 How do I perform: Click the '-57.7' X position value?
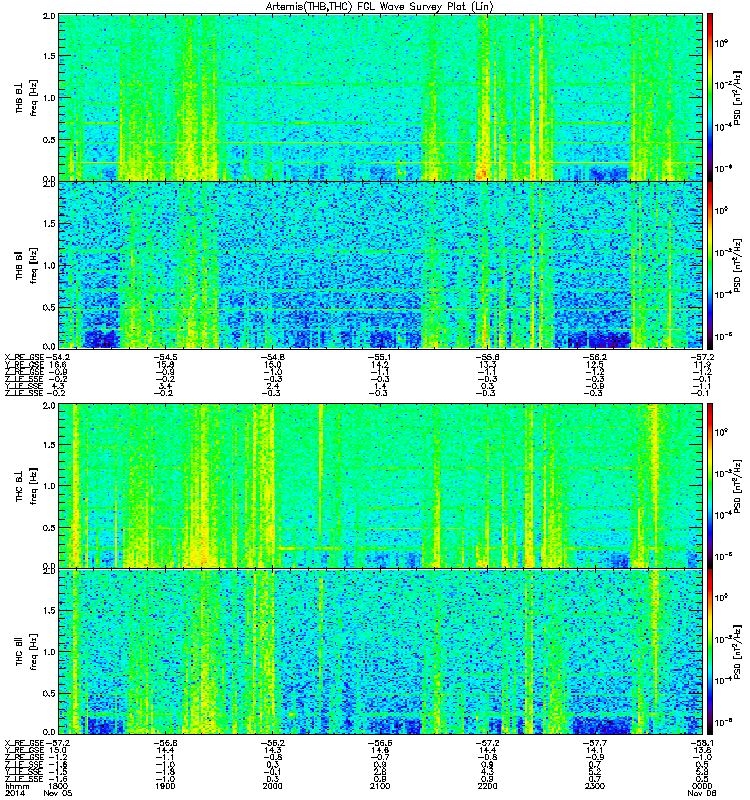(595, 743)
